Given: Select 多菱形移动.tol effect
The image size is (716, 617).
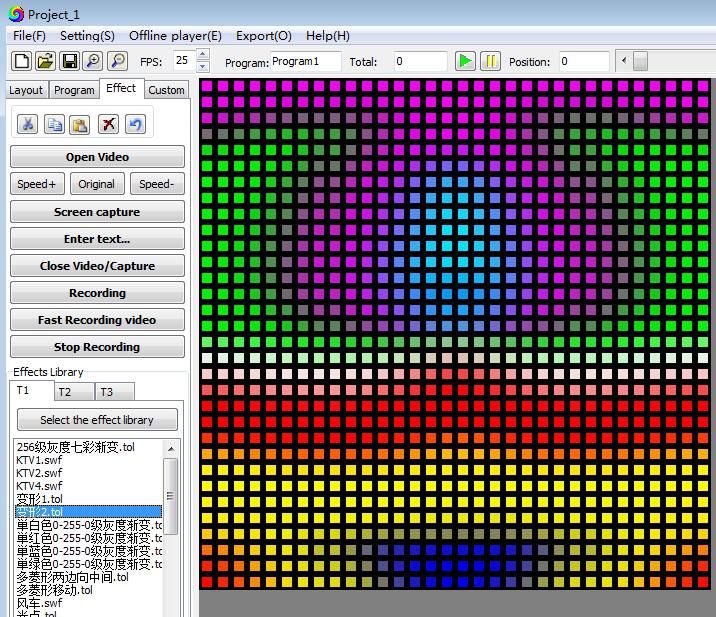Looking at the screenshot, I should (x=89, y=590).
